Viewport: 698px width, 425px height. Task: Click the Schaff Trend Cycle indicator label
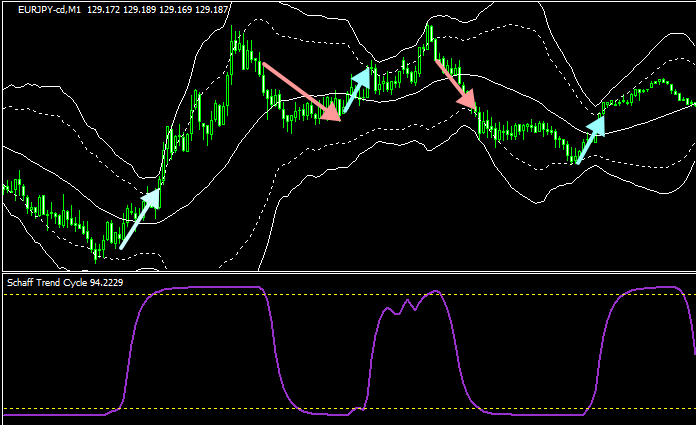click(65, 283)
